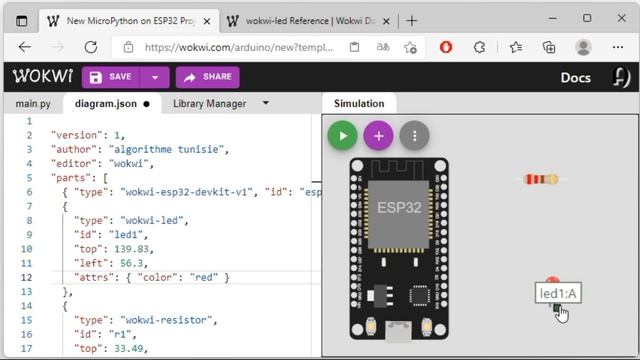The image size is (640, 360).
Task: Click the led1 anode pin on canvas
Action: click(557, 308)
